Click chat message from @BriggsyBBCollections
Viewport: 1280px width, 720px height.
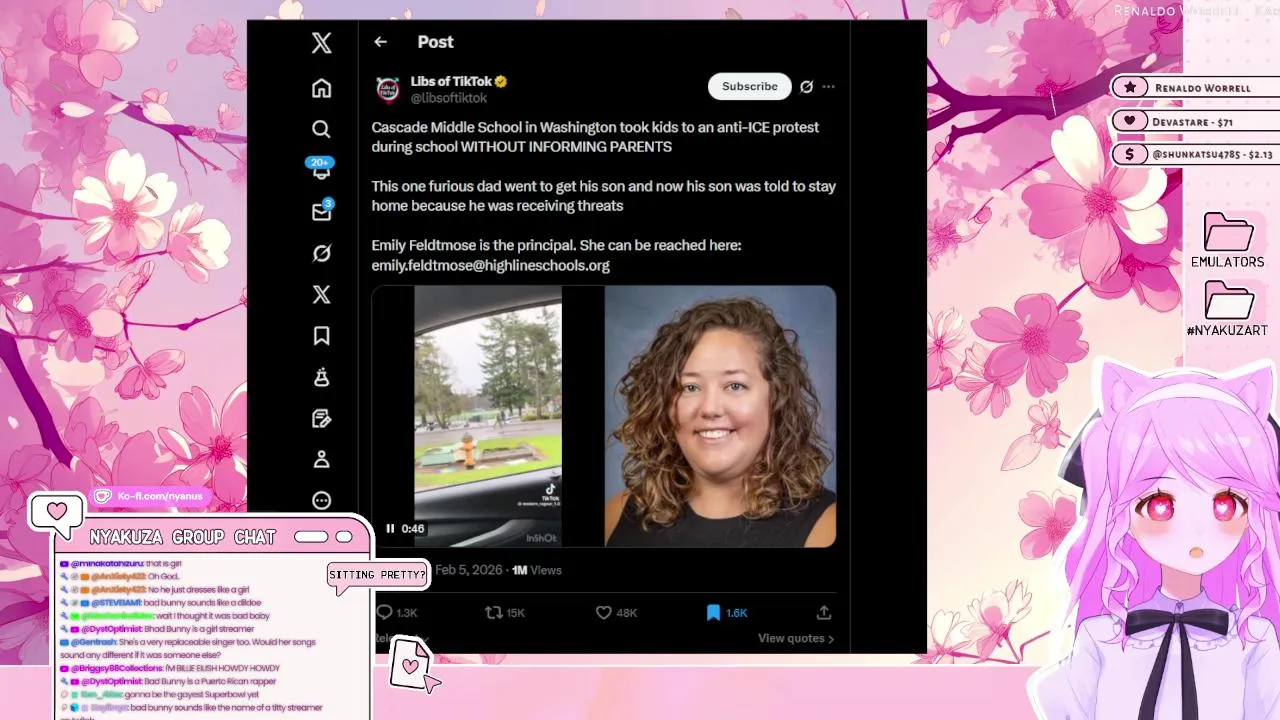pos(170,668)
